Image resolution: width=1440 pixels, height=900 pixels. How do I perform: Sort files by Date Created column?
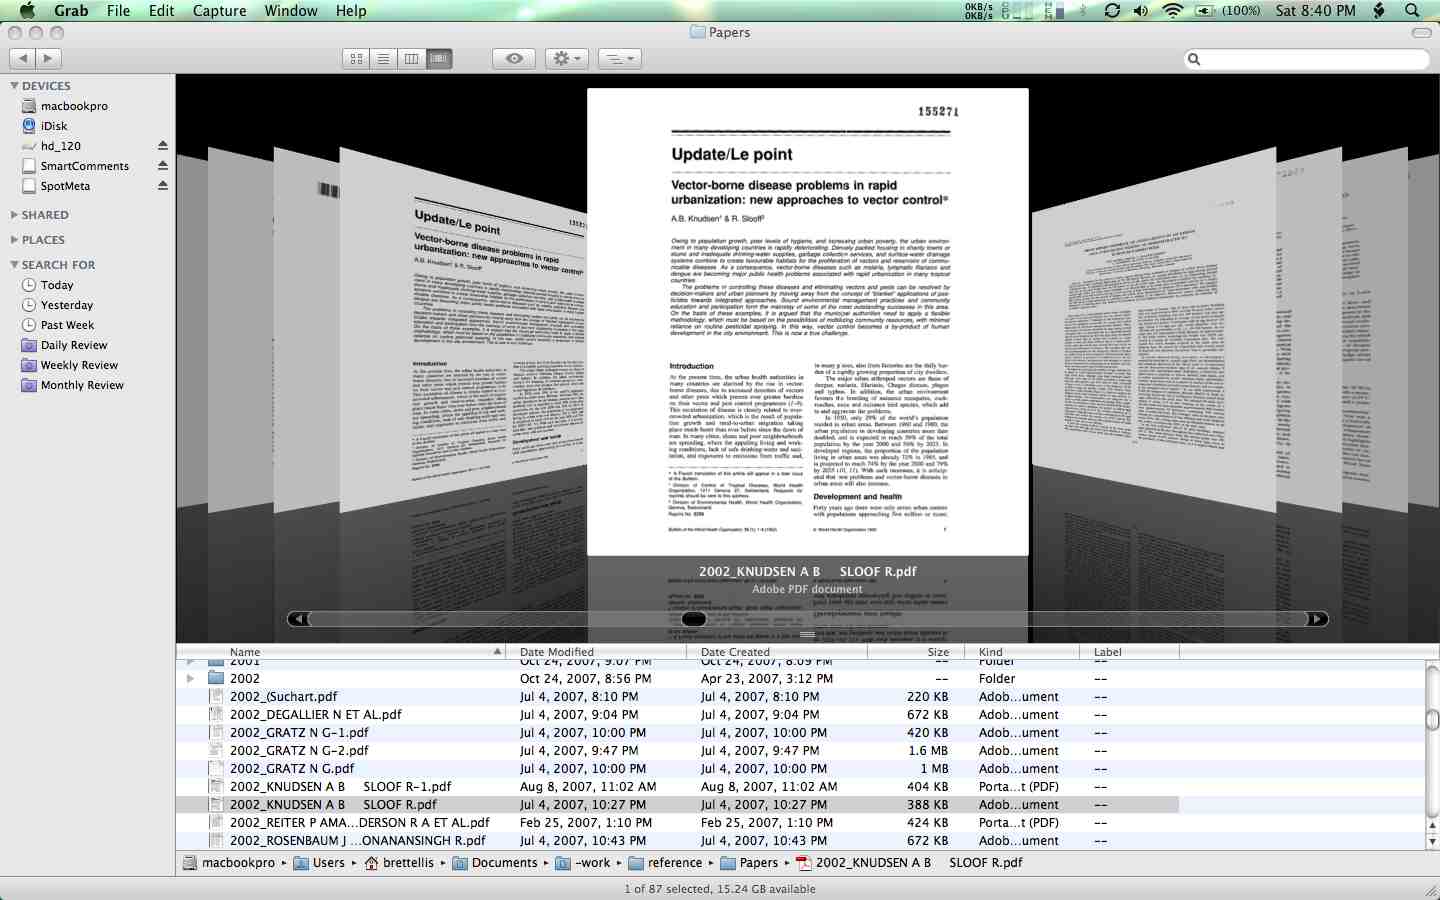coord(777,652)
